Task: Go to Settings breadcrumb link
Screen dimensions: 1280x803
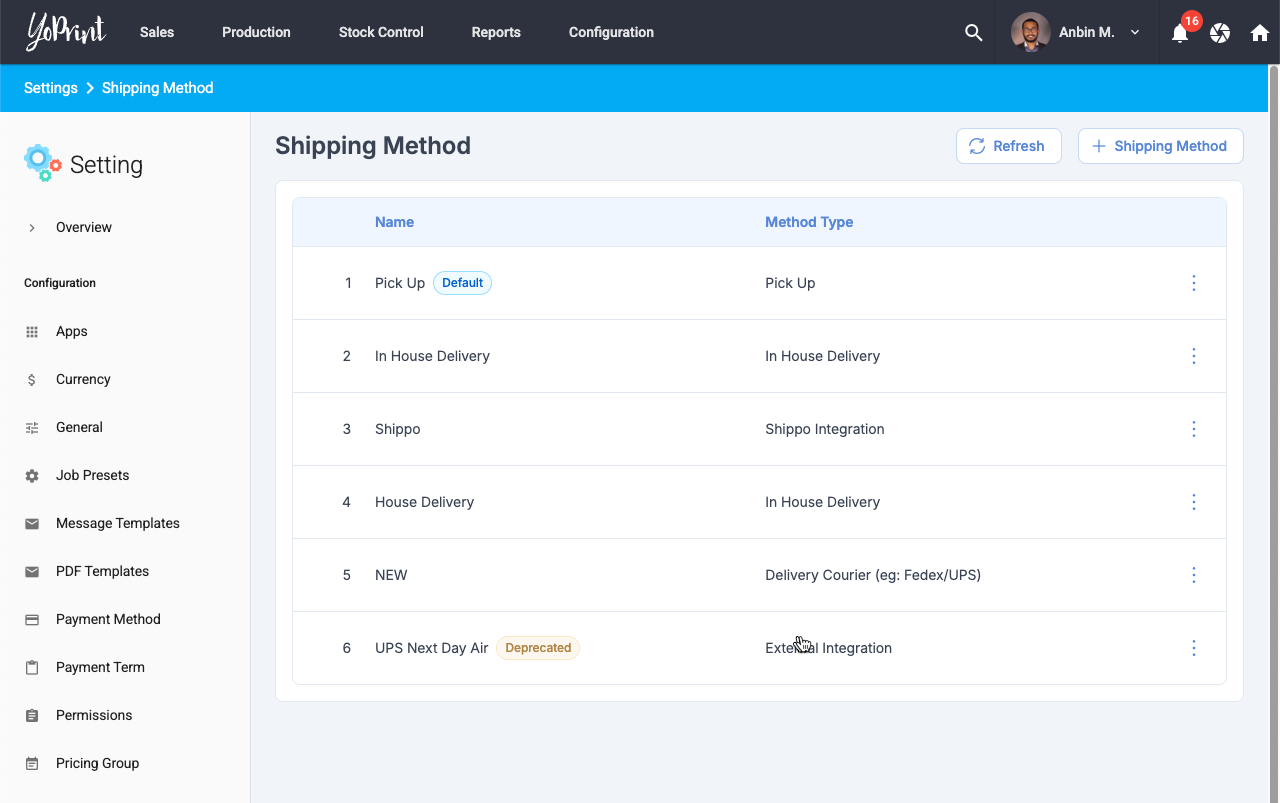Action: click(x=51, y=88)
